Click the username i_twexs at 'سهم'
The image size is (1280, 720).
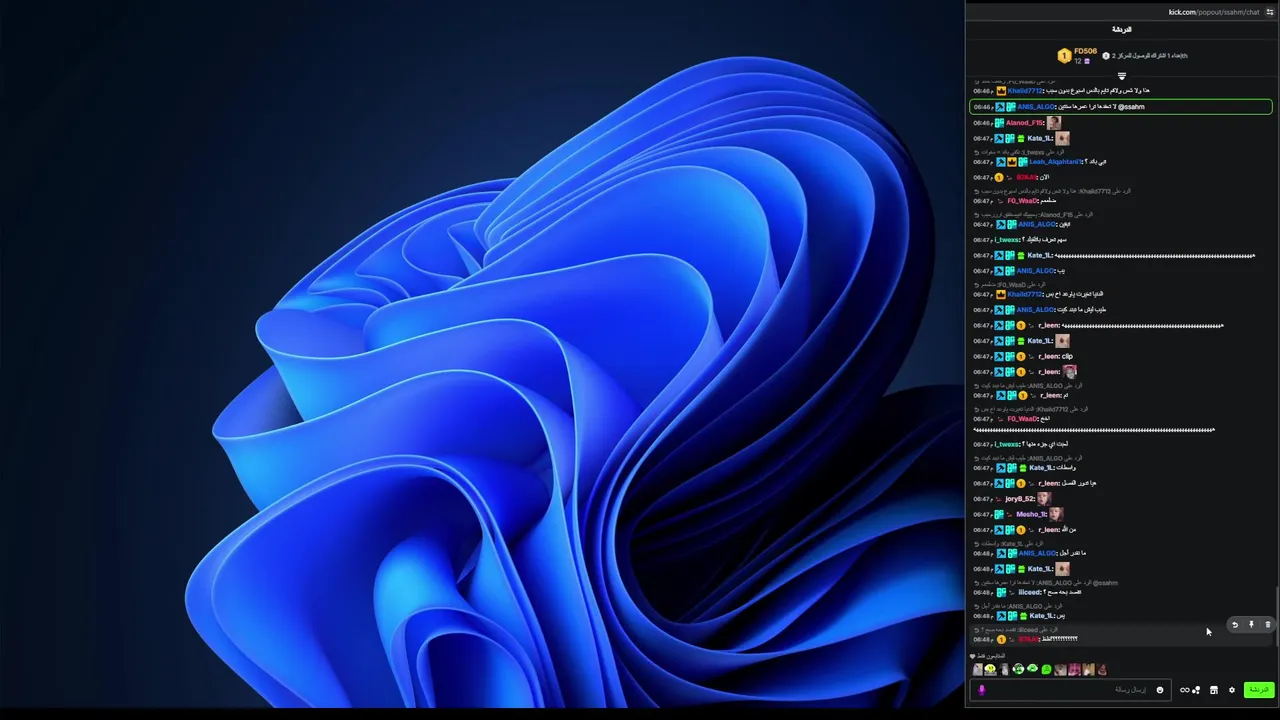tap(1006, 240)
